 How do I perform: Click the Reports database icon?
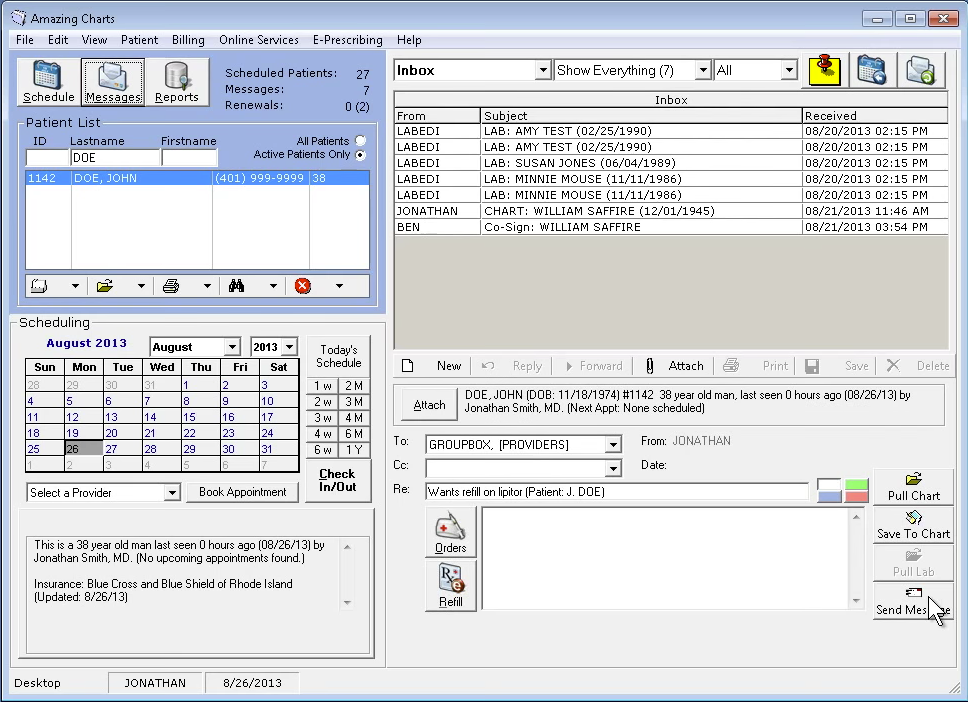[x=176, y=81]
